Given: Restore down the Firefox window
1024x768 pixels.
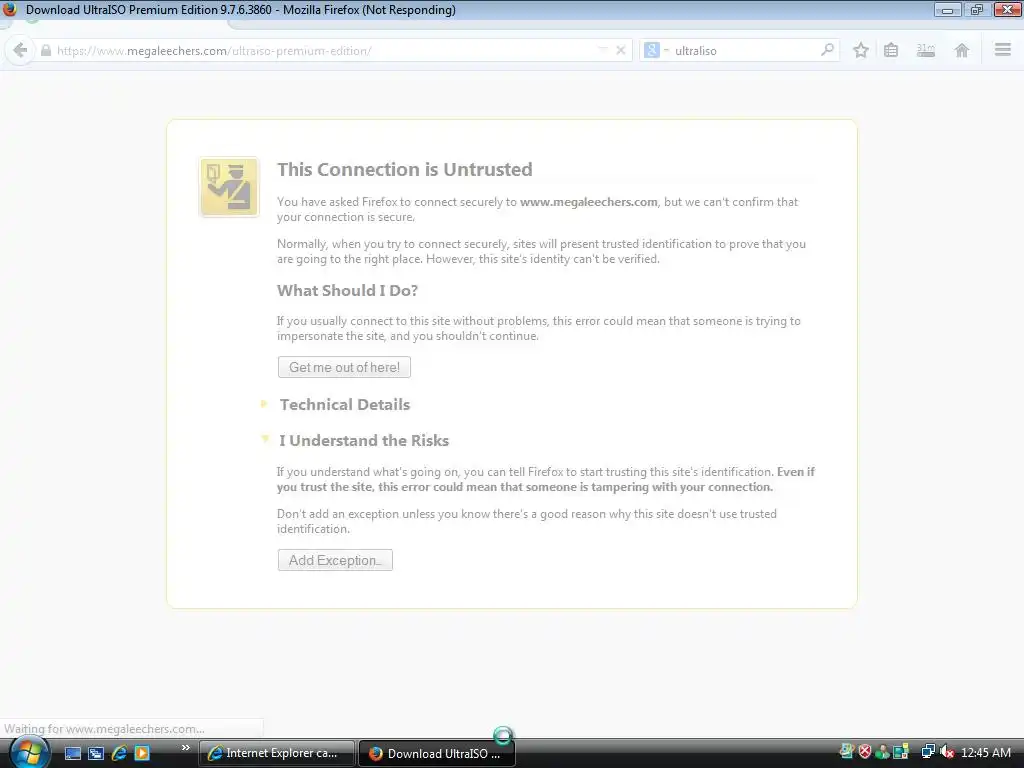Looking at the screenshot, I should point(977,10).
